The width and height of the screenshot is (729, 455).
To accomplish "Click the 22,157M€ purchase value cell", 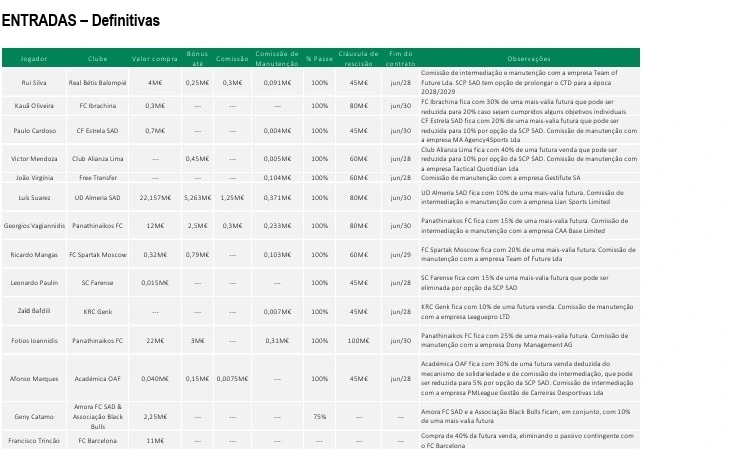I will pyautogui.click(x=155, y=198).
